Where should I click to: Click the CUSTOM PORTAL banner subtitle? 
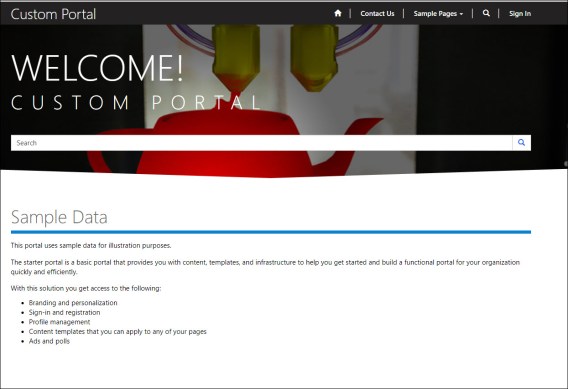136,103
